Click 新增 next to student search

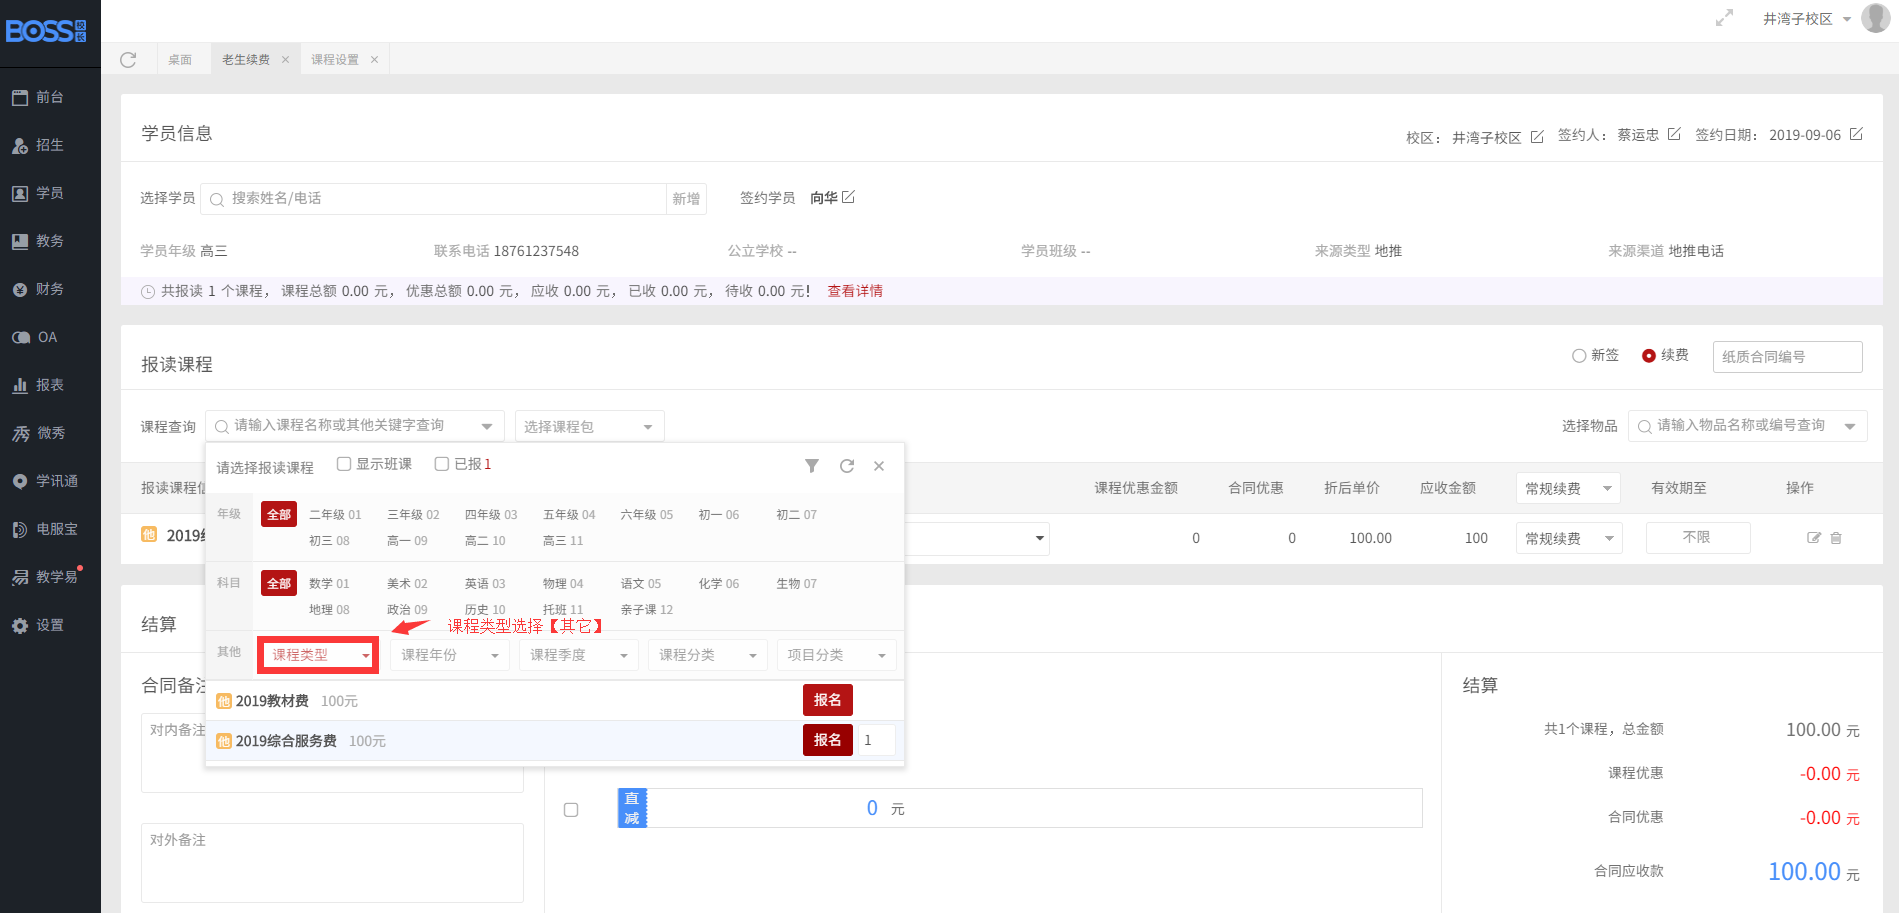(686, 199)
